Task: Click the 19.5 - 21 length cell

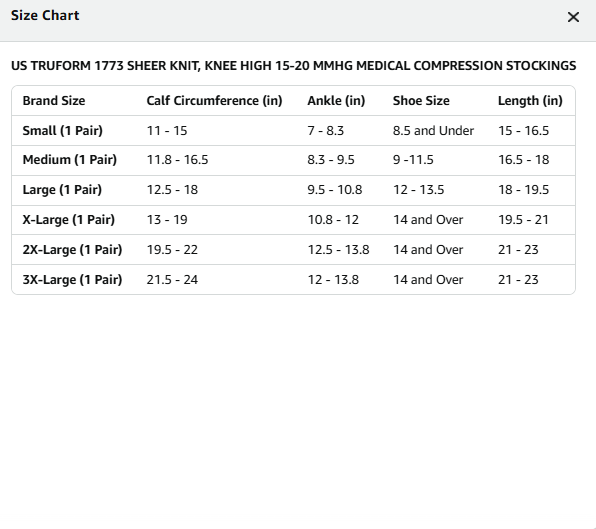Action: [523, 220]
